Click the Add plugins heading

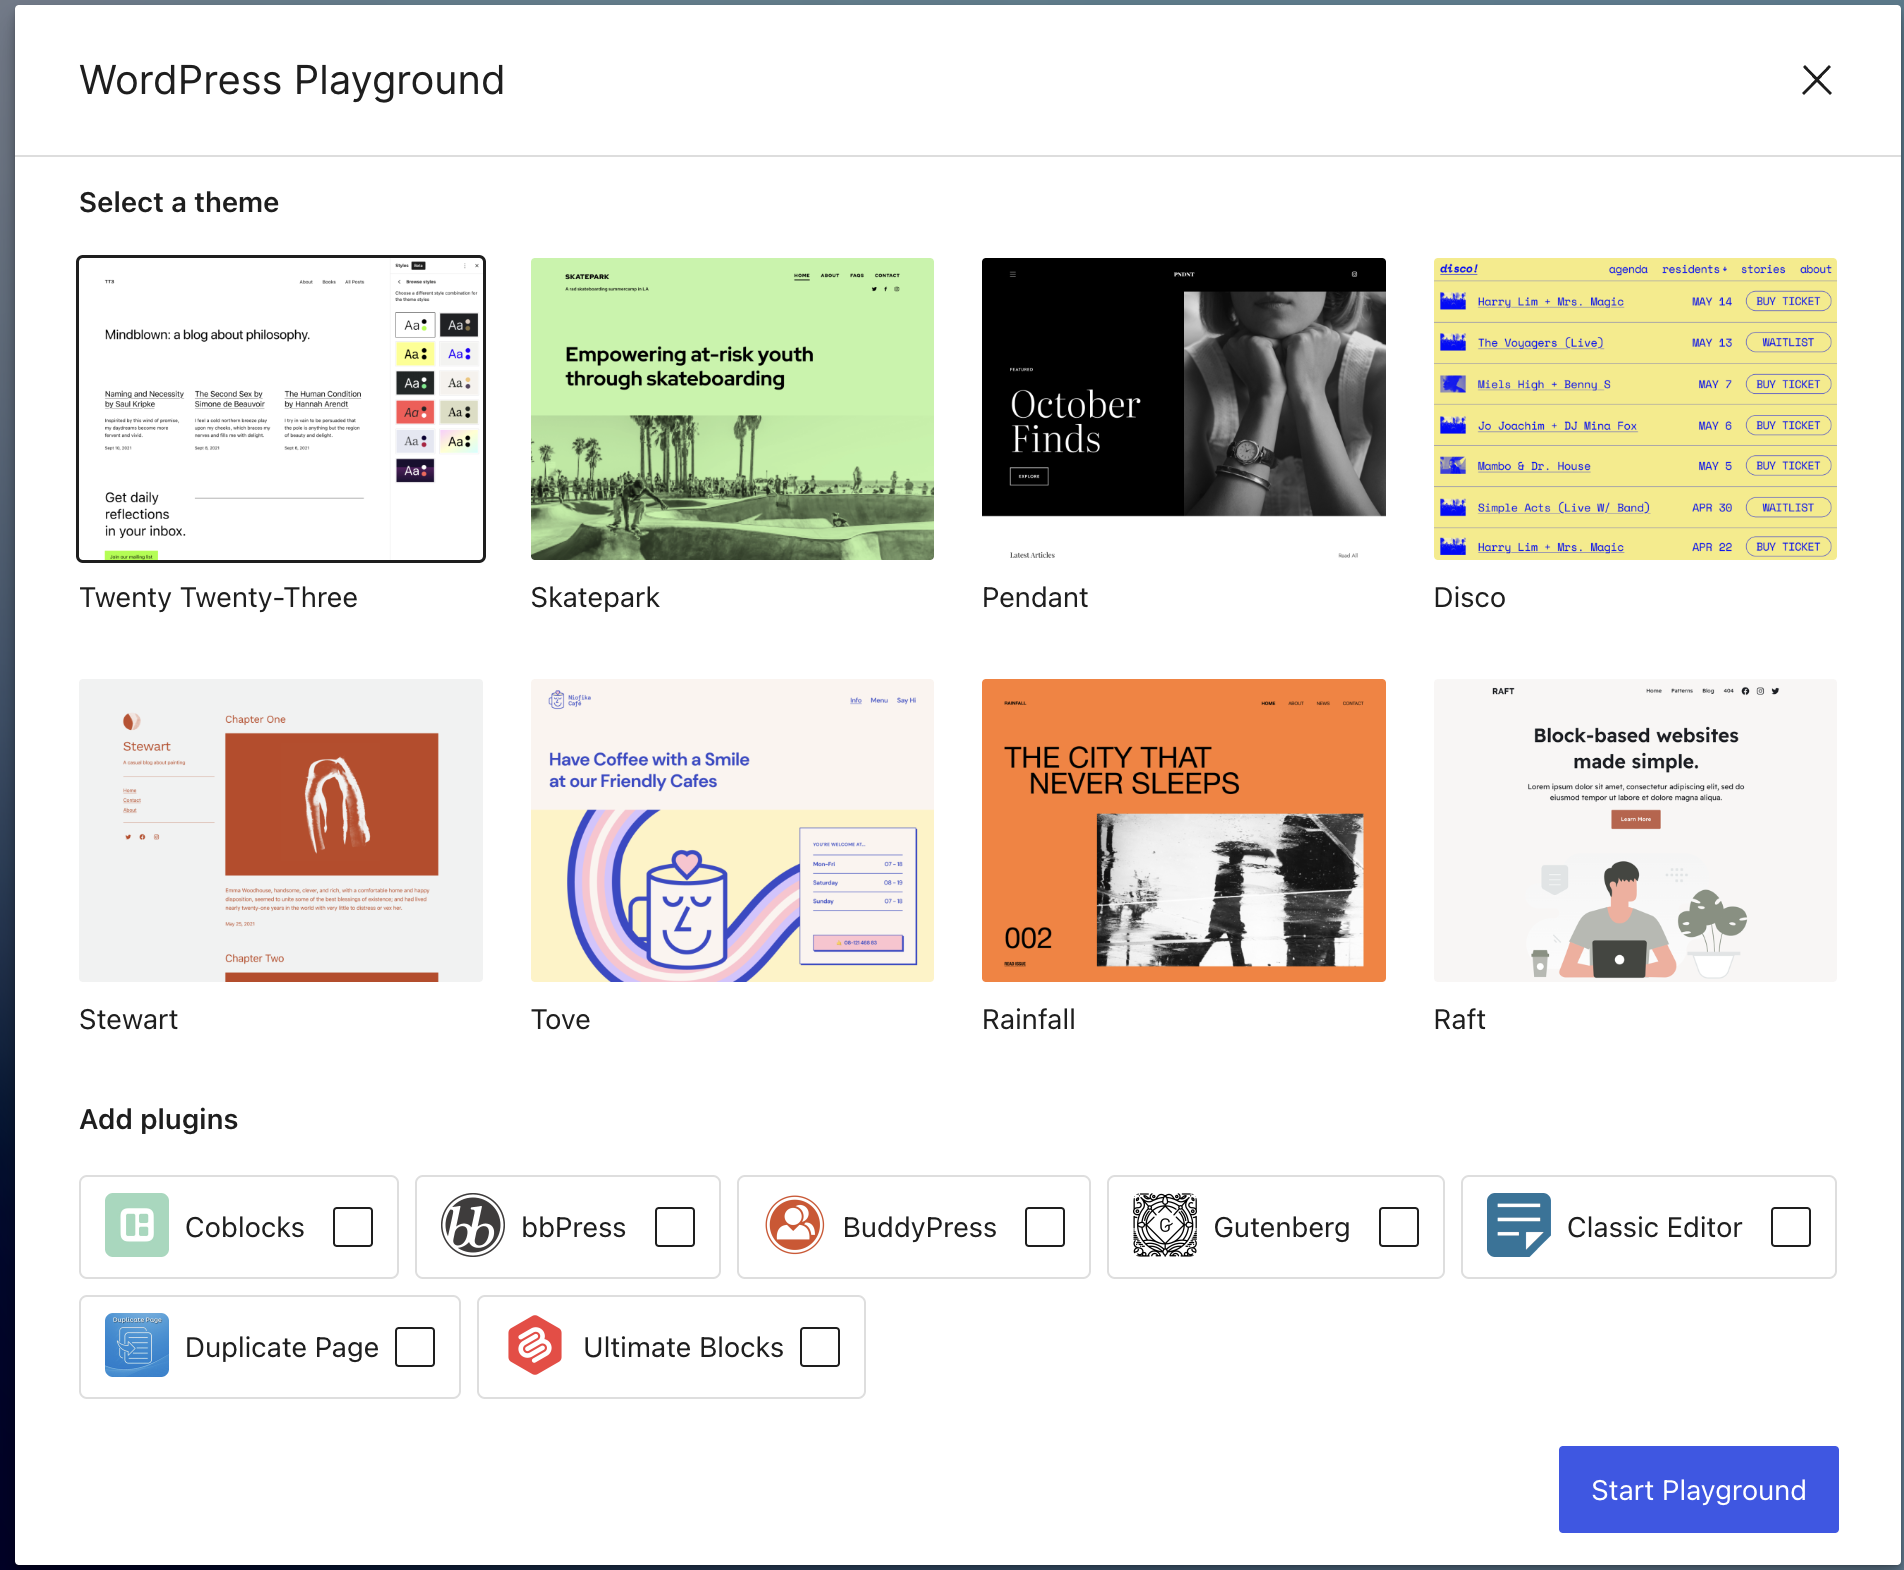point(159,1119)
